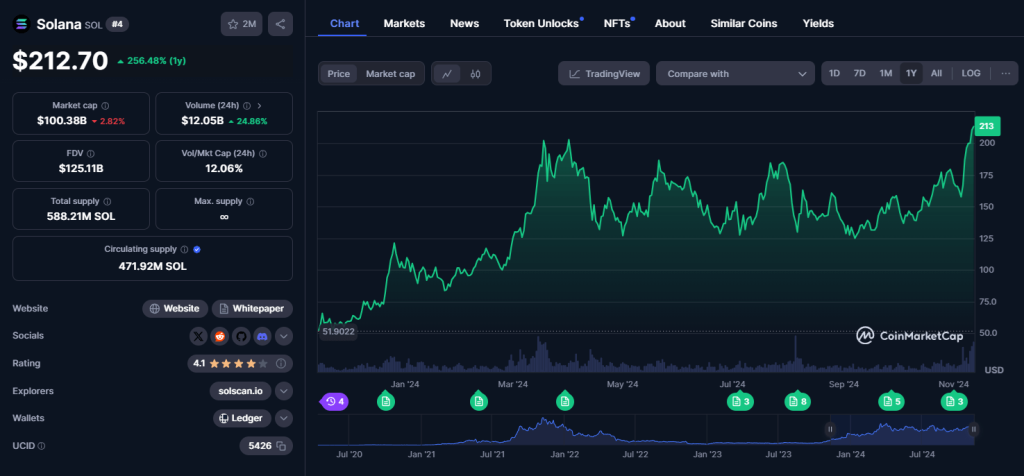Click the 213 current price label on chart

(x=986, y=126)
